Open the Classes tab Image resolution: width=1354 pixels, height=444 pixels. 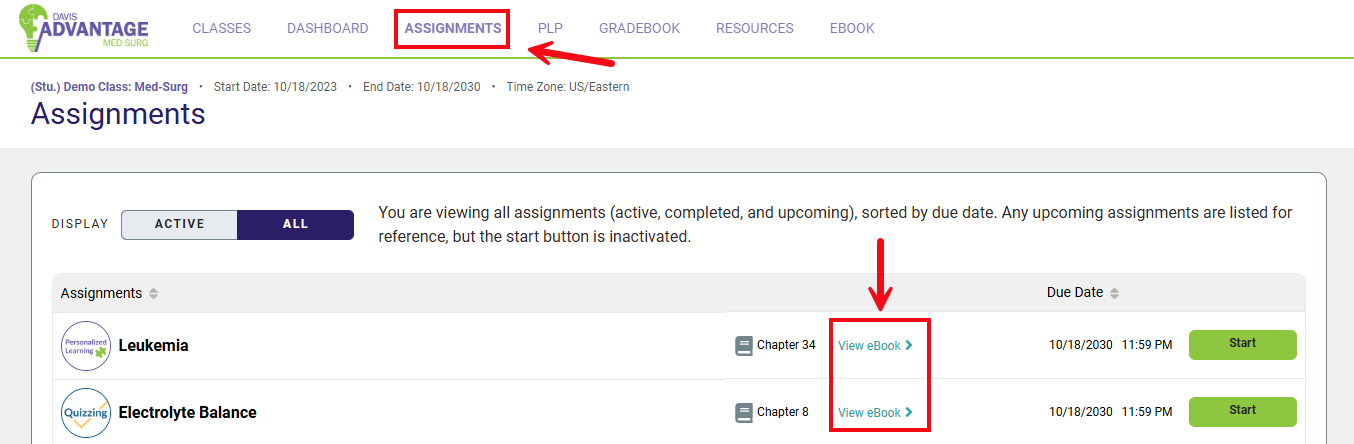(x=221, y=29)
